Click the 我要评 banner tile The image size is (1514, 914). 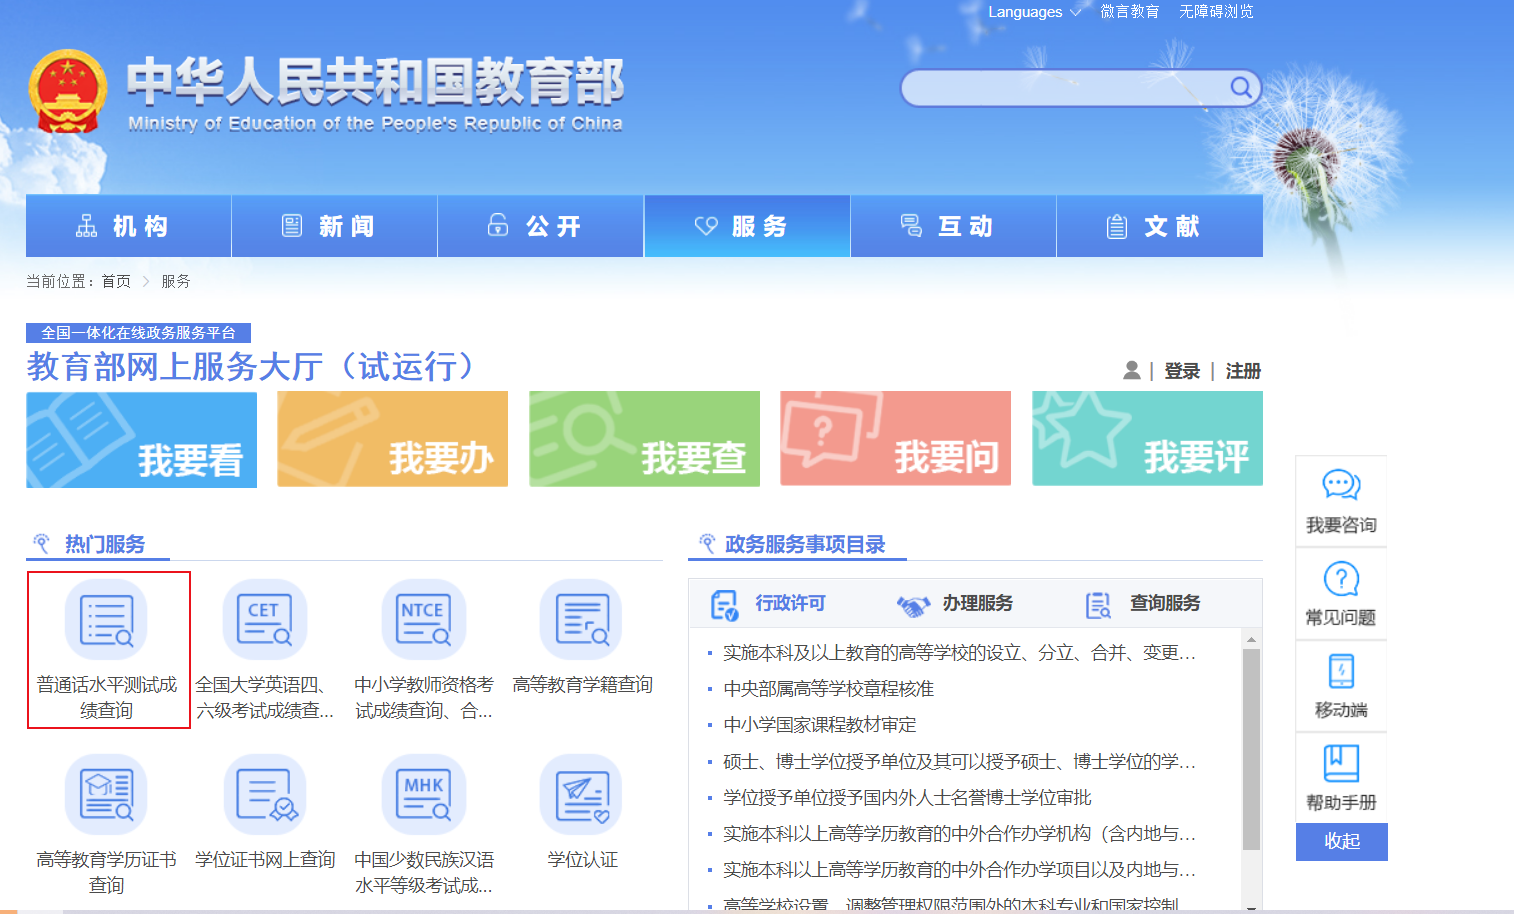click(x=1147, y=438)
